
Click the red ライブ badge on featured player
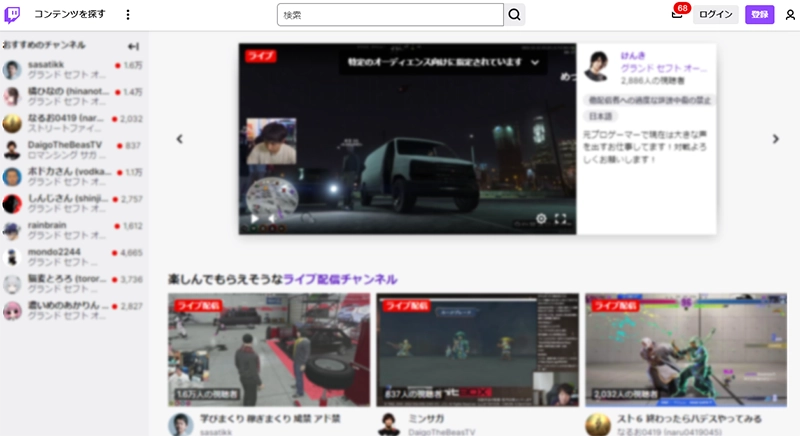point(261,56)
